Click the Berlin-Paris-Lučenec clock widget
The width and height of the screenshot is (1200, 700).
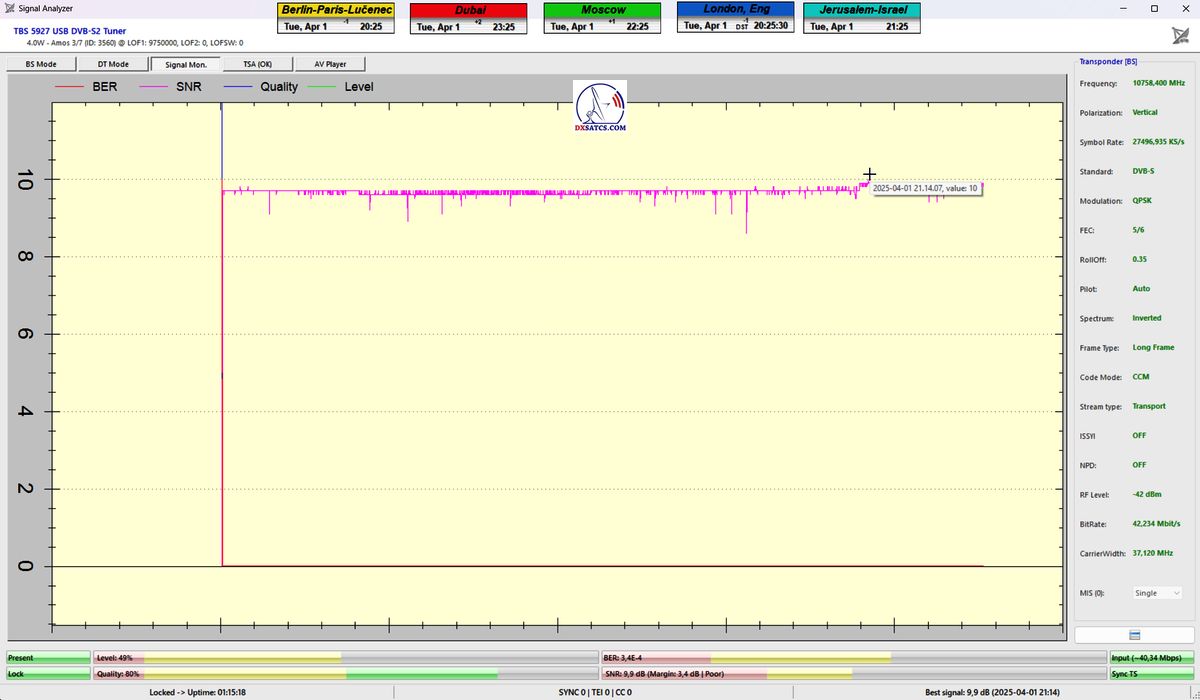click(x=336, y=18)
